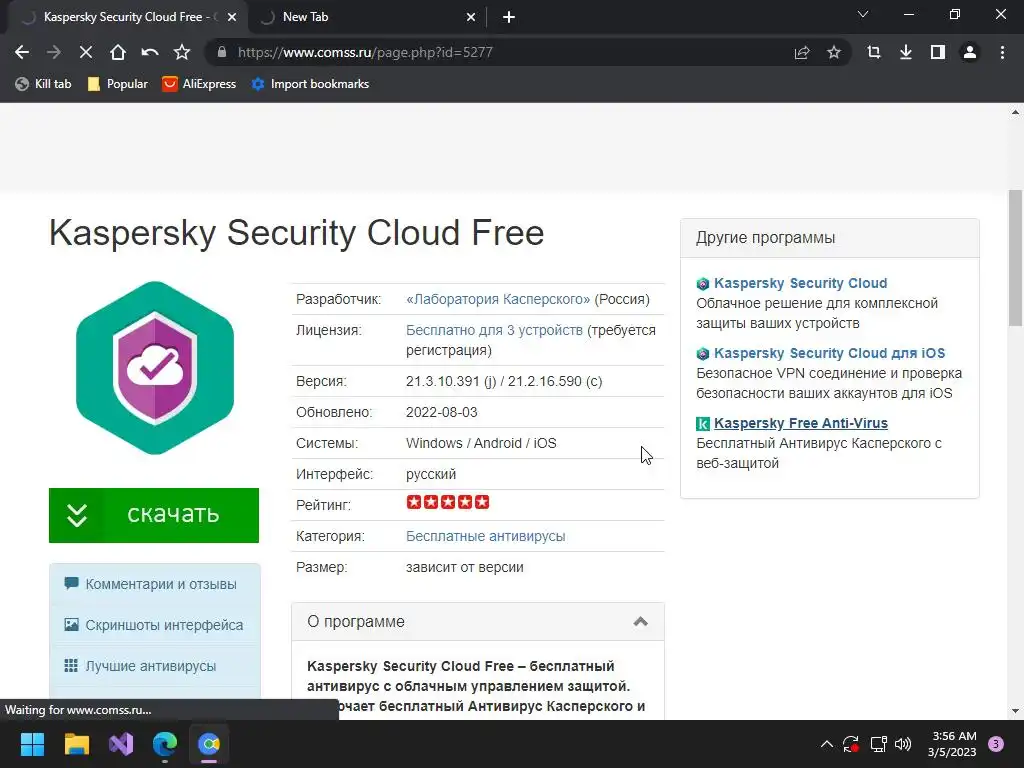Open the volume control in tray
The width and height of the screenshot is (1024, 768).
tap(903, 744)
